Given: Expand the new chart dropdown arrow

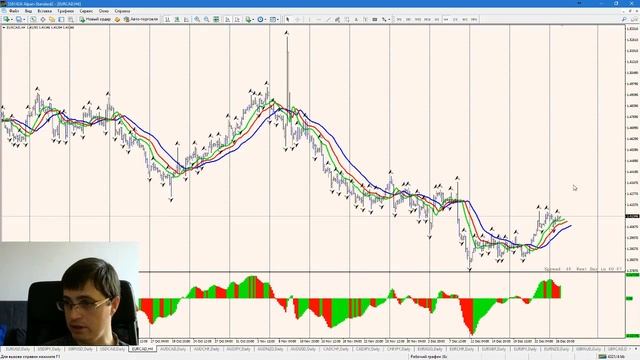Looking at the screenshot, I should point(12,19).
